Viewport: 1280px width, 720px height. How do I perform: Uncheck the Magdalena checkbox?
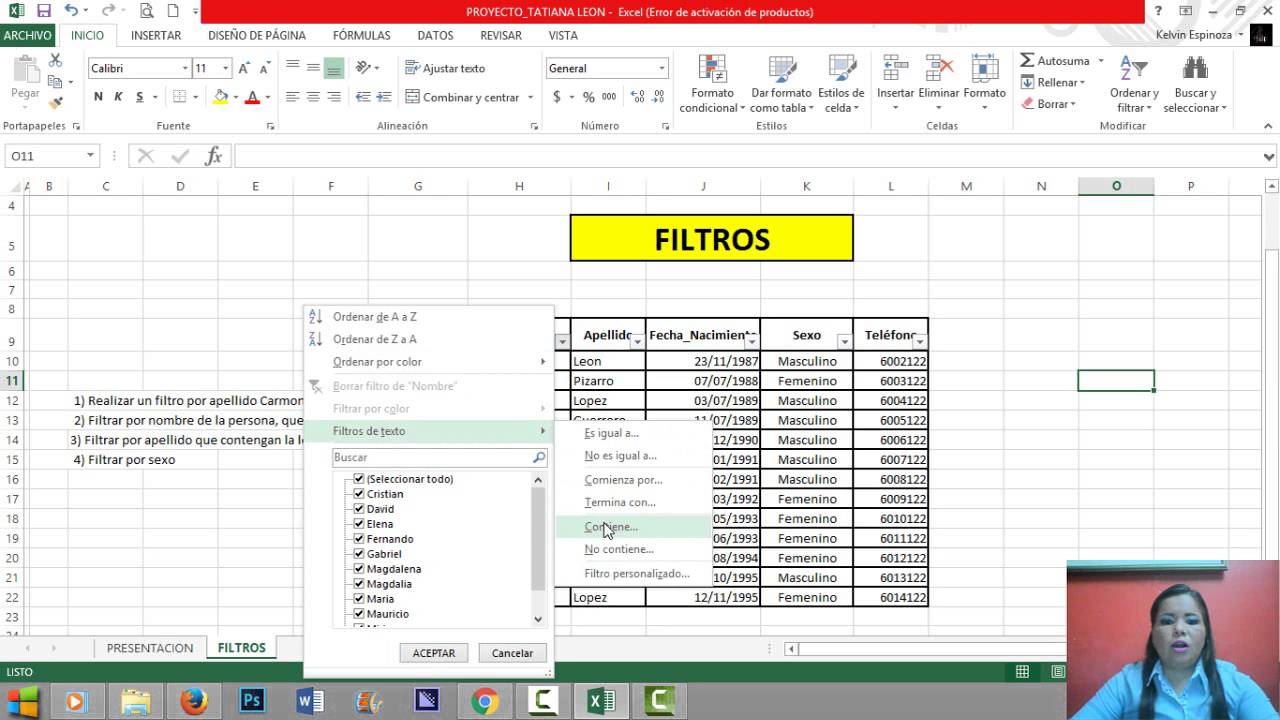(x=359, y=569)
